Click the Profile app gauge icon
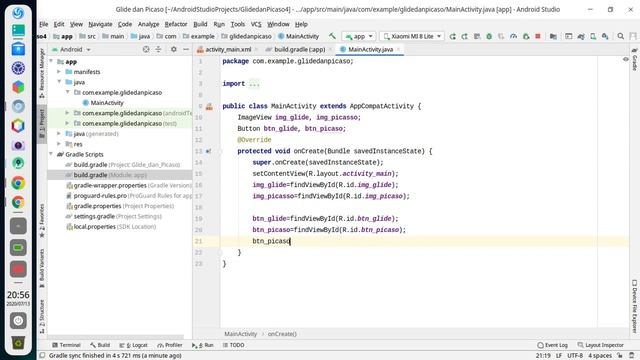The height and width of the screenshot is (360, 640). (x=513, y=36)
